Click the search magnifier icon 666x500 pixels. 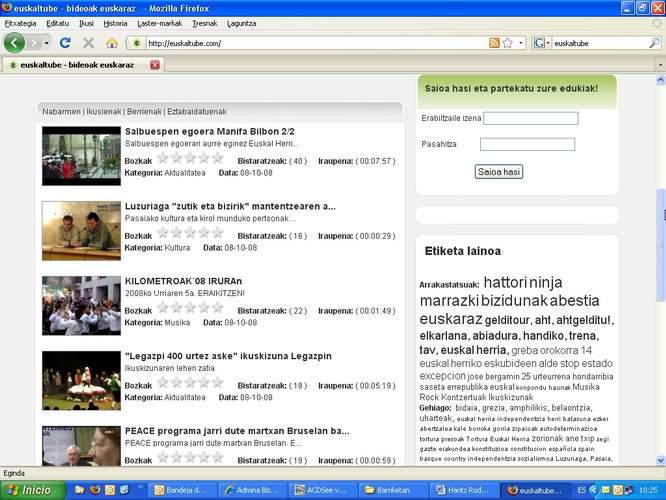pos(655,43)
